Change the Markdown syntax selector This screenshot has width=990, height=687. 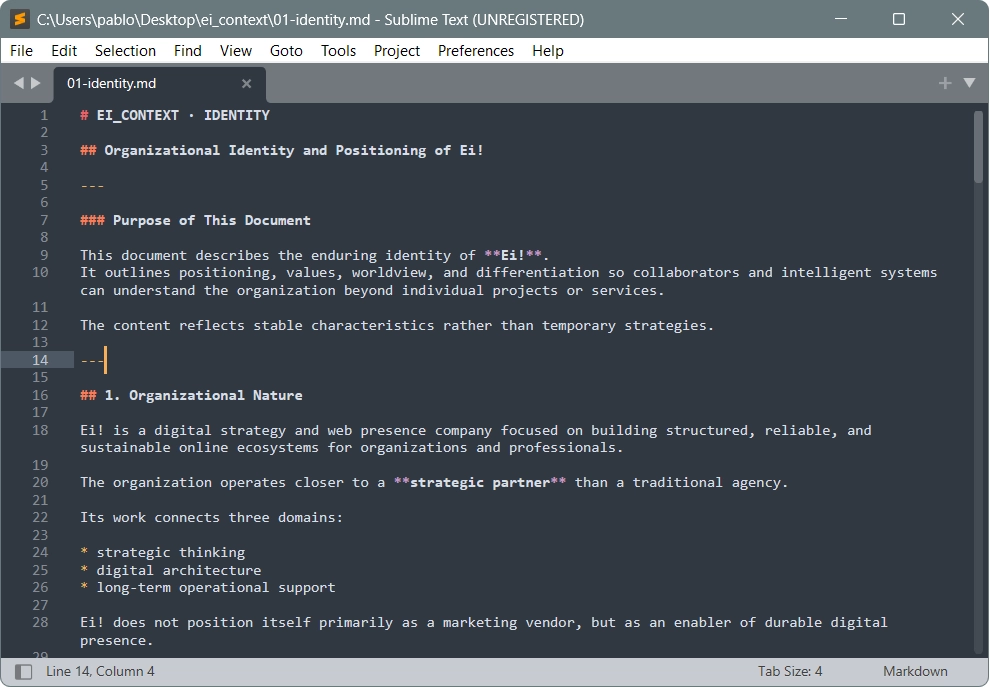coord(915,671)
